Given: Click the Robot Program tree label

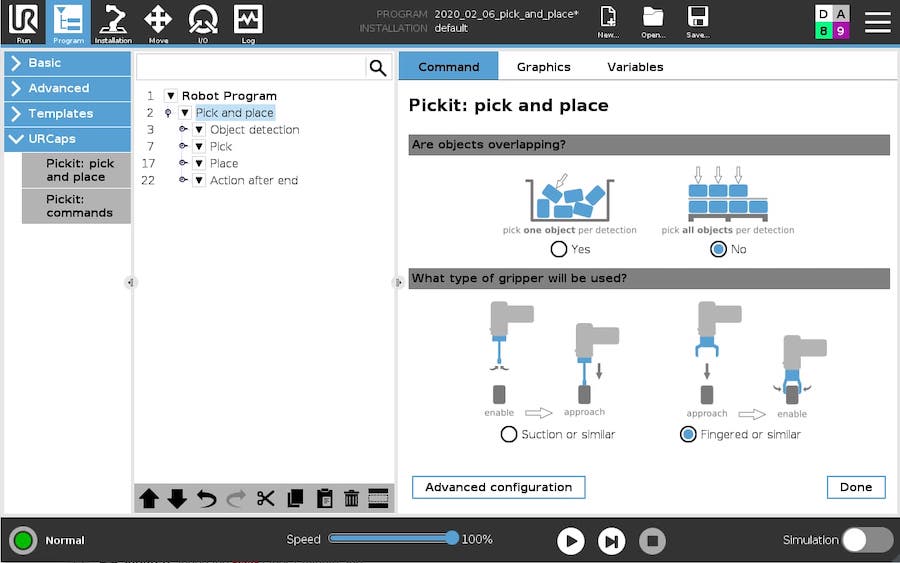Looking at the screenshot, I should click(229, 96).
